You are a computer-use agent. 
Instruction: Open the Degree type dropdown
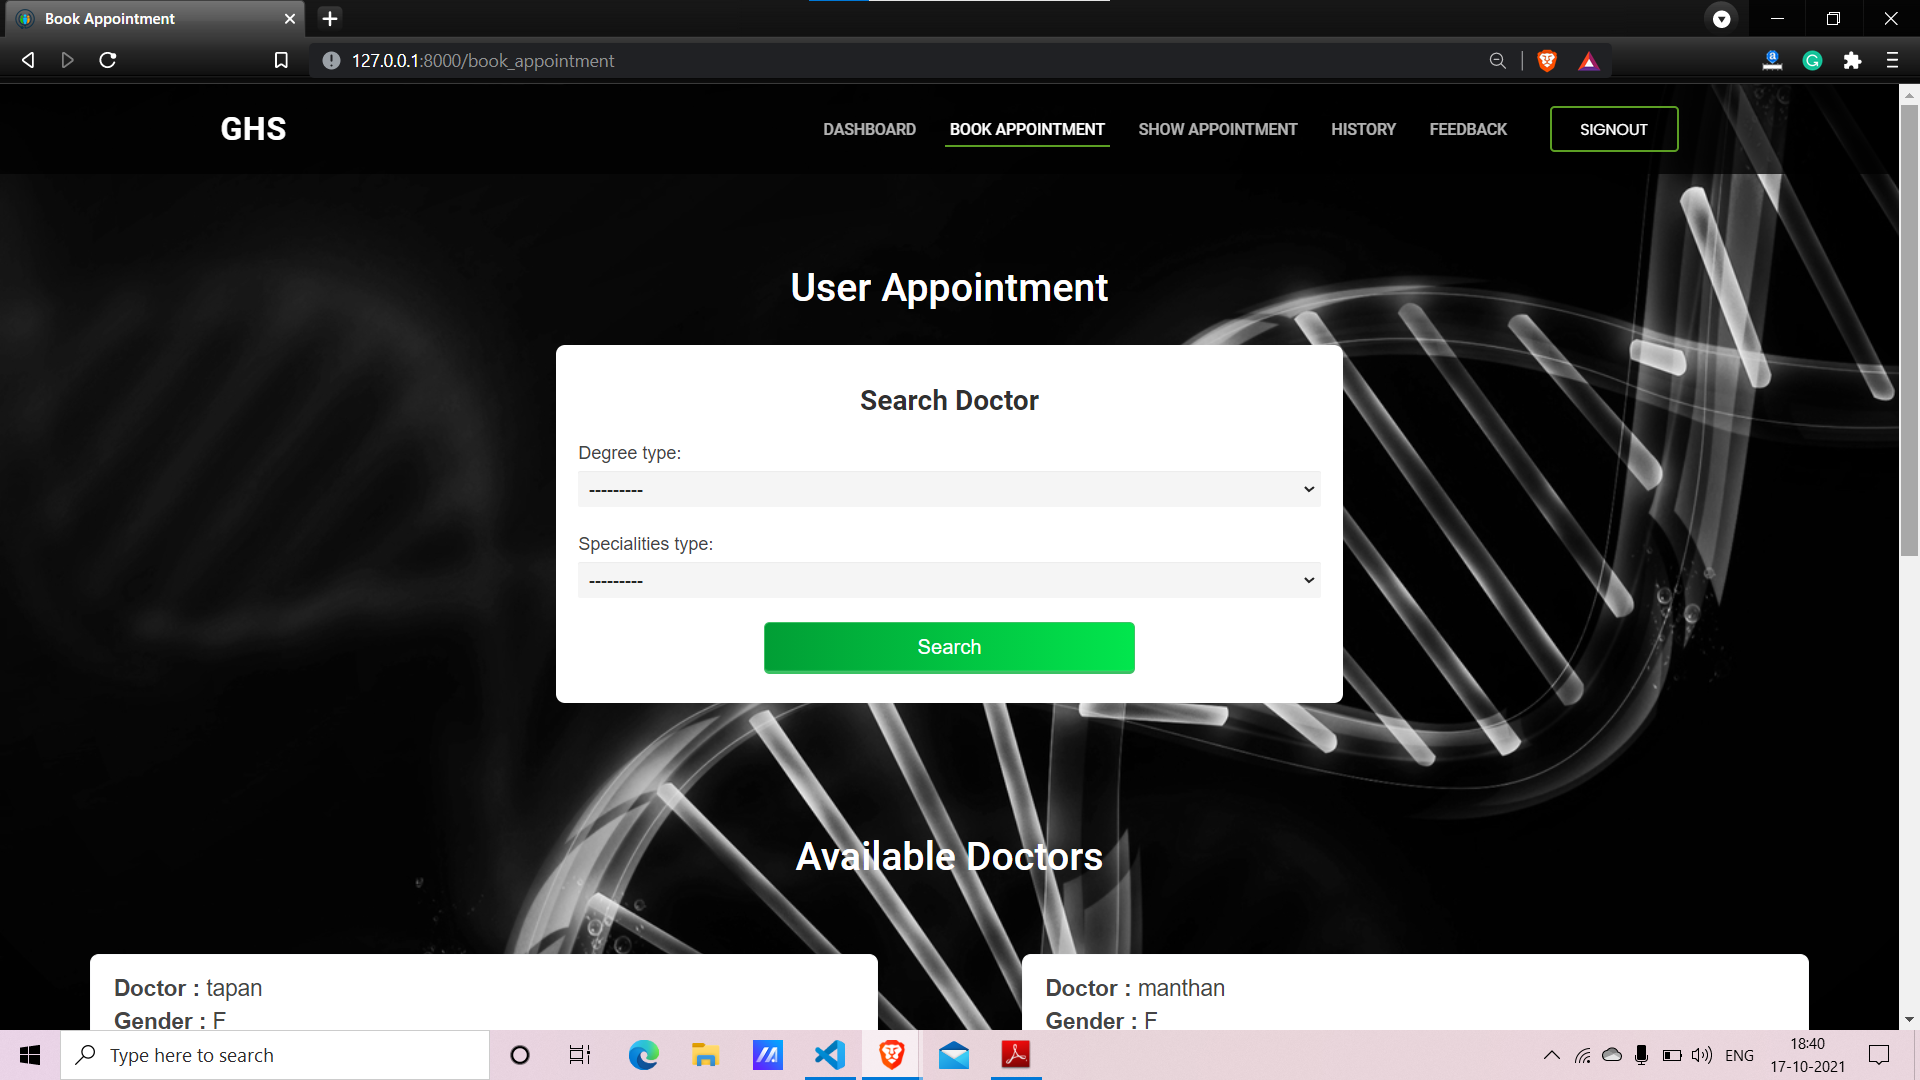pos(948,489)
